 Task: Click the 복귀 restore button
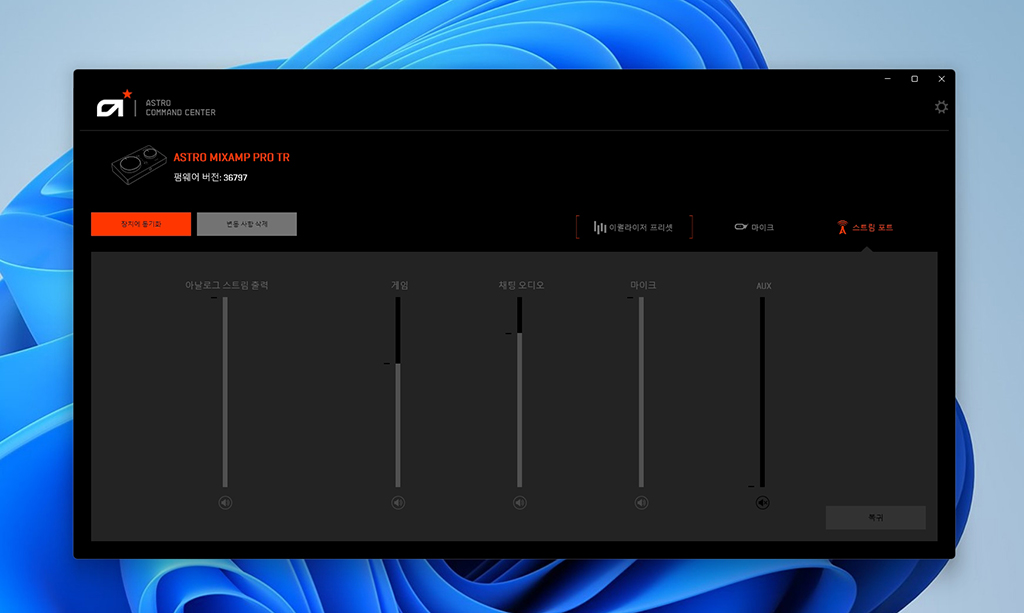click(875, 517)
